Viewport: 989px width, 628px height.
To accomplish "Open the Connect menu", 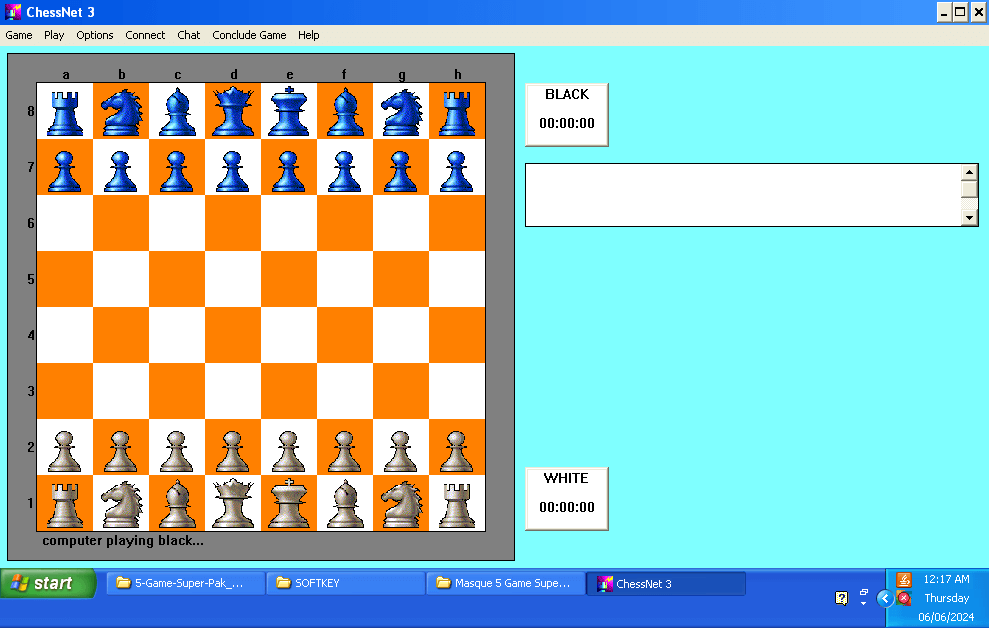I will coord(145,35).
